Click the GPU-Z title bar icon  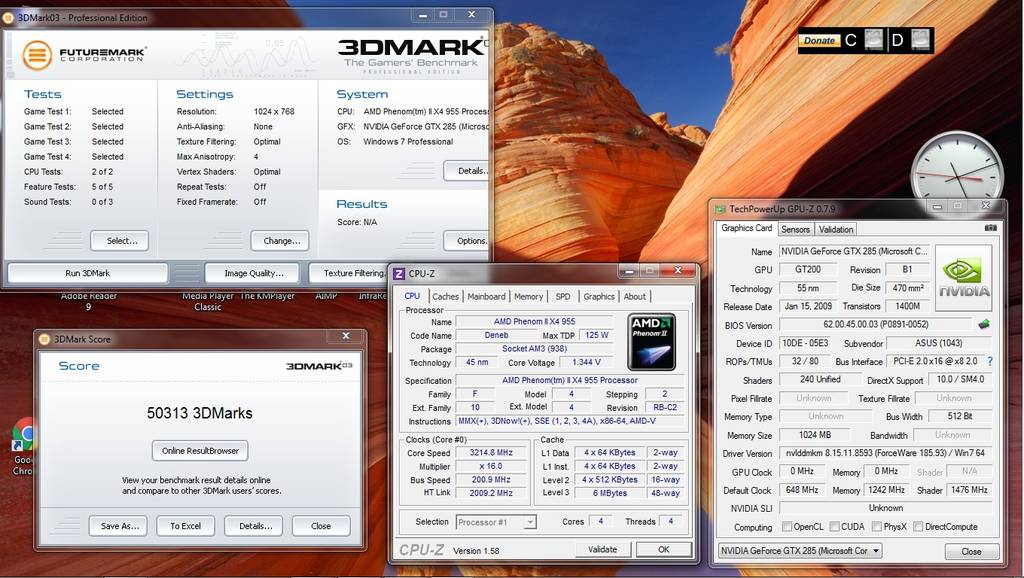click(x=720, y=209)
